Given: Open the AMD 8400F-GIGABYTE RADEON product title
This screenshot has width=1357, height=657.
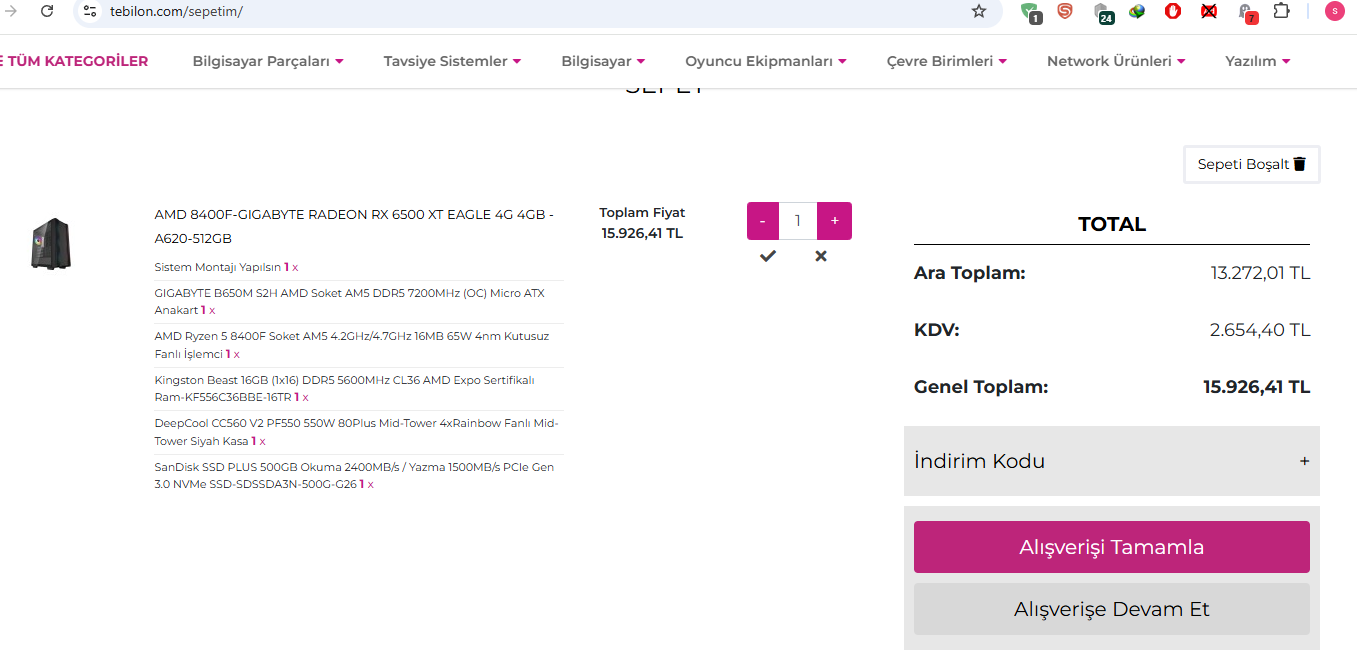Looking at the screenshot, I should point(354,226).
